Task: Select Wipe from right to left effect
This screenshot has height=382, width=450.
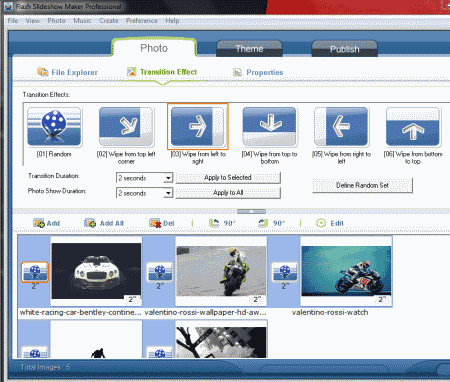Action: point(341,127)
